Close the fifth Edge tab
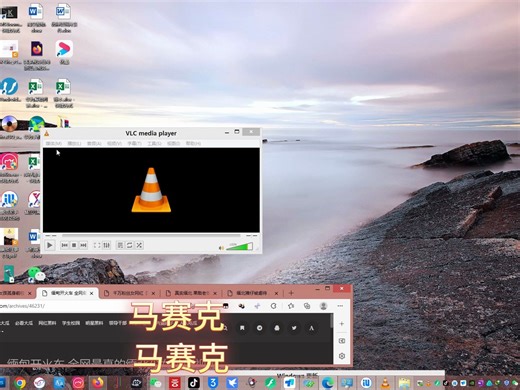The width and height of the screenshot is (520, 390). coord(276,293)
